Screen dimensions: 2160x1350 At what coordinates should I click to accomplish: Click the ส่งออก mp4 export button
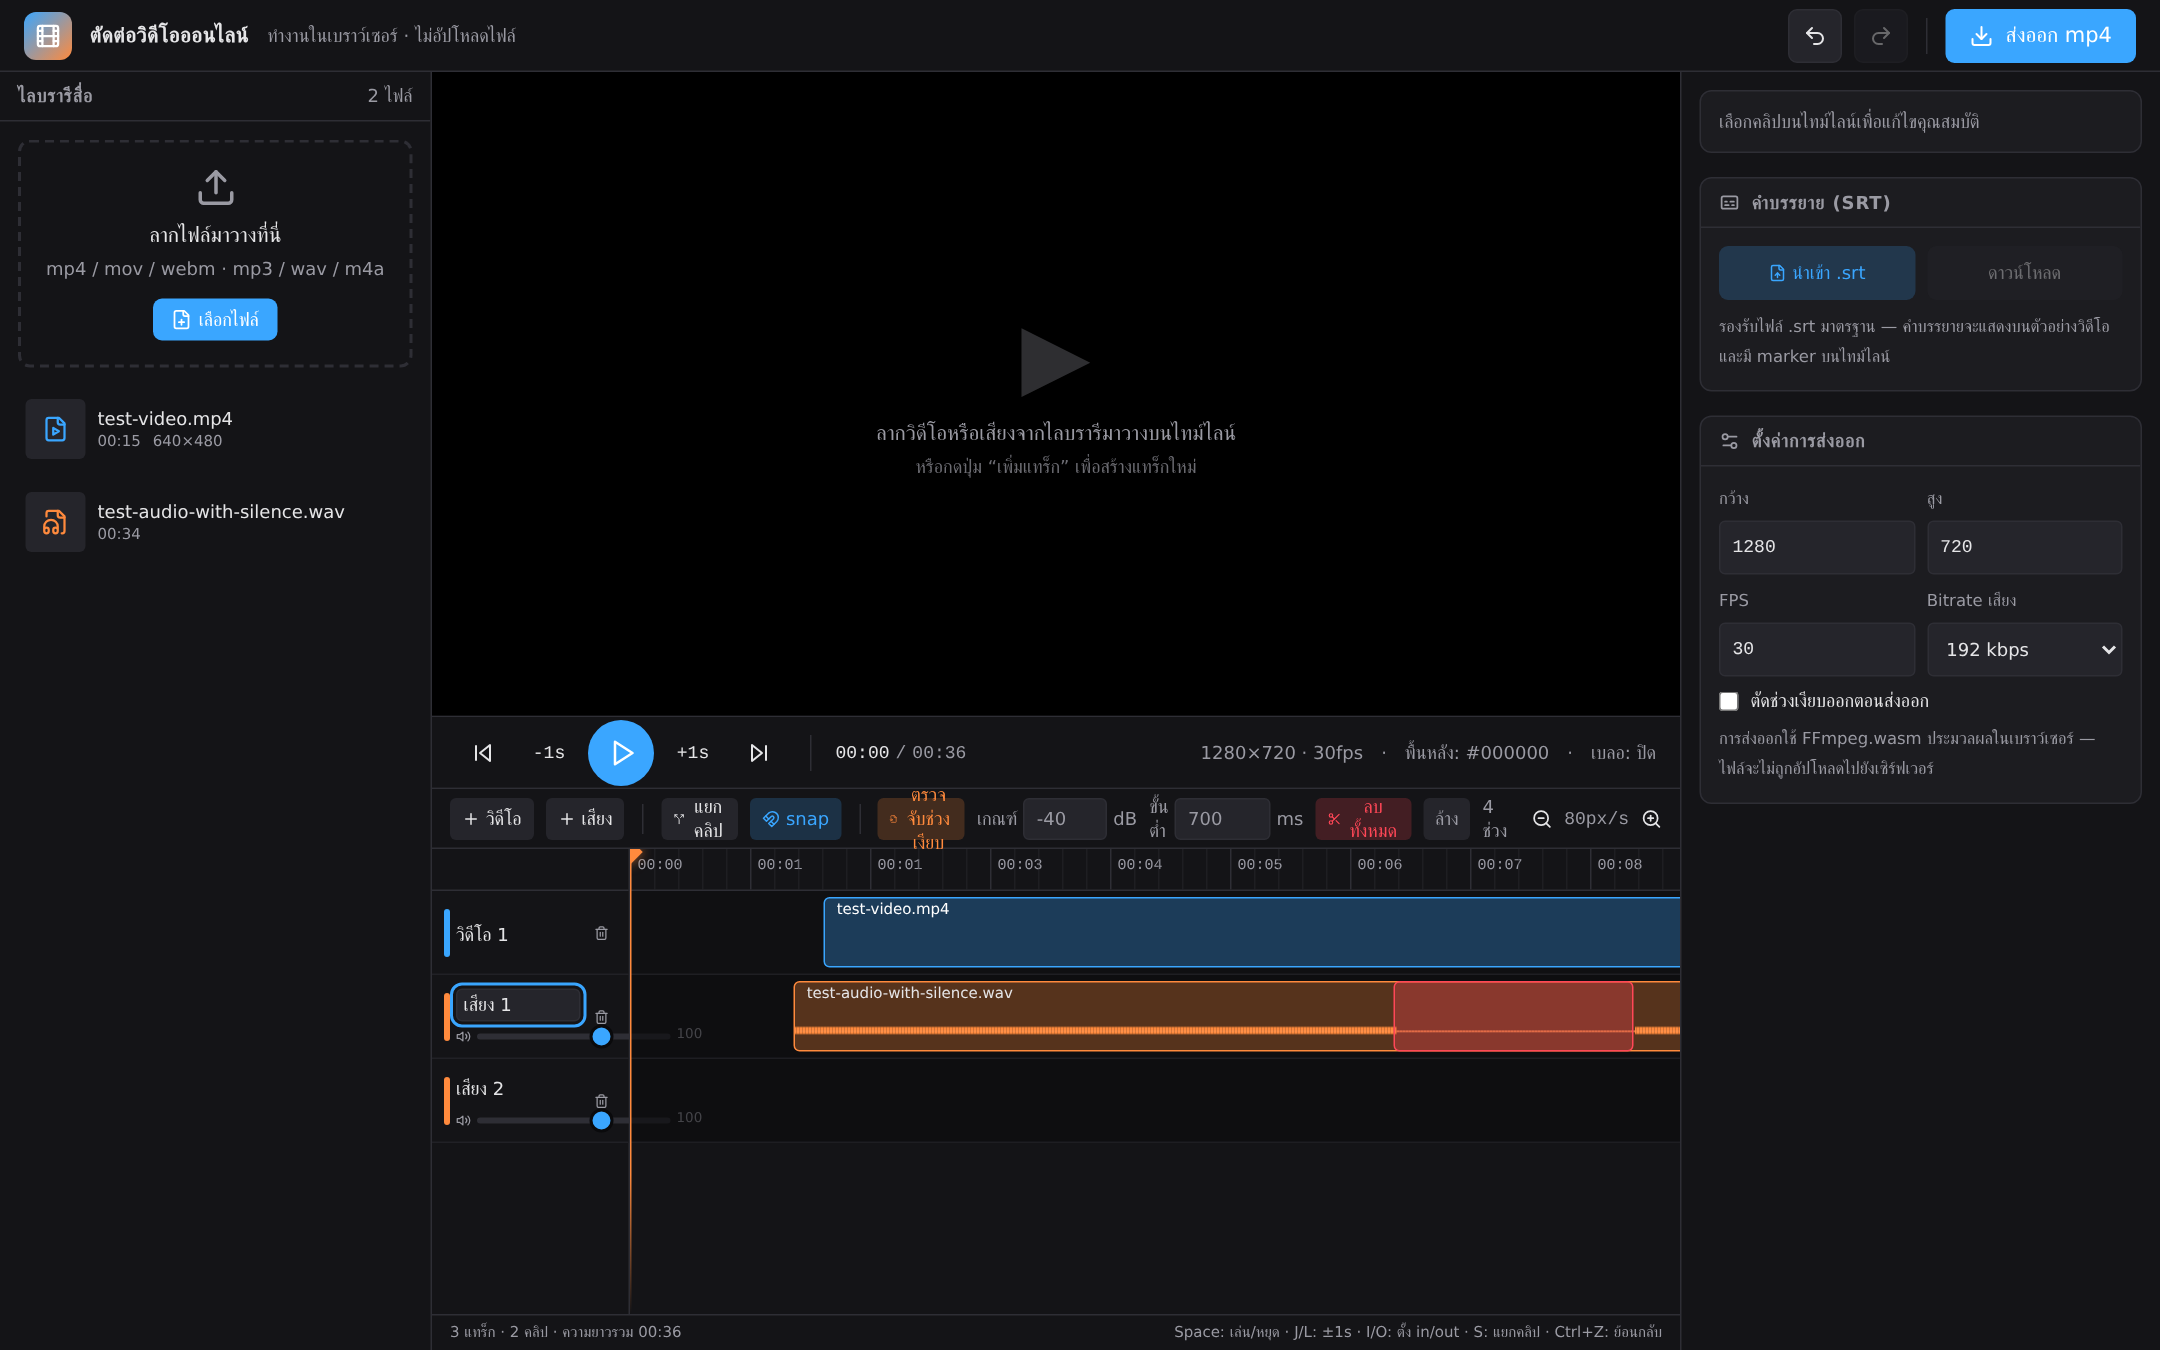click(2040, 36)
